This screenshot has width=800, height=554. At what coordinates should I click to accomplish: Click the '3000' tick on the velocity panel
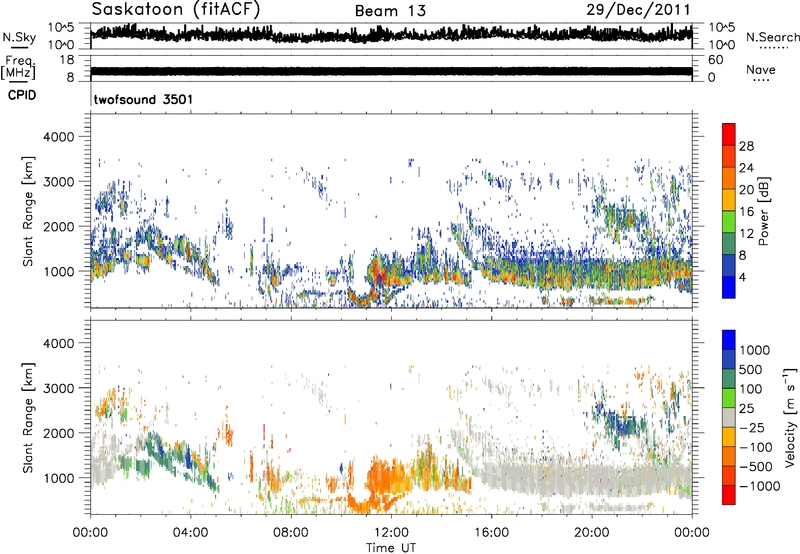point(58,388)
